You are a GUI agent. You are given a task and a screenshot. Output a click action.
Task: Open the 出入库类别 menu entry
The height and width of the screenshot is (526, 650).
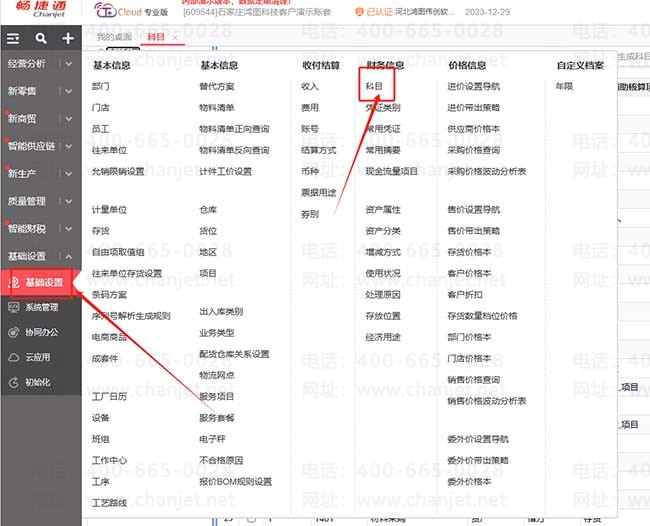click(221, 312)
